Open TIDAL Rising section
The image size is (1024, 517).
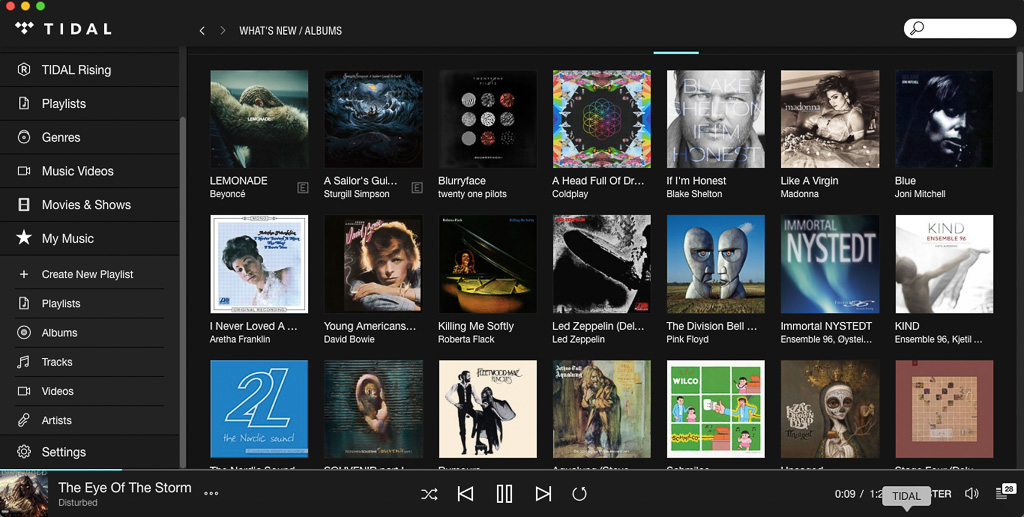point(76,70)
